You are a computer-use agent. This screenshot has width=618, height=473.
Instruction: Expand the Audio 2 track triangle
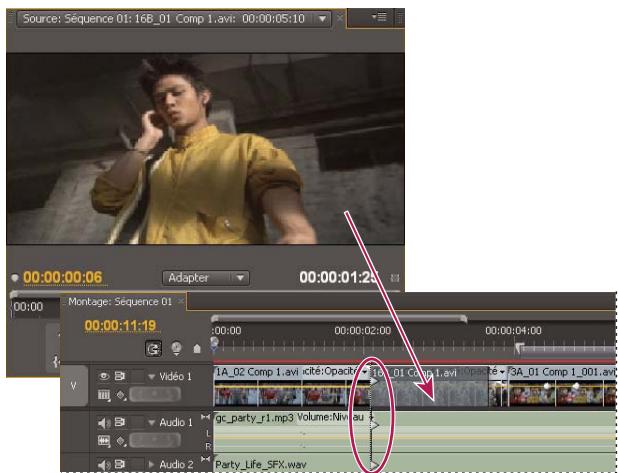(151, 465)
